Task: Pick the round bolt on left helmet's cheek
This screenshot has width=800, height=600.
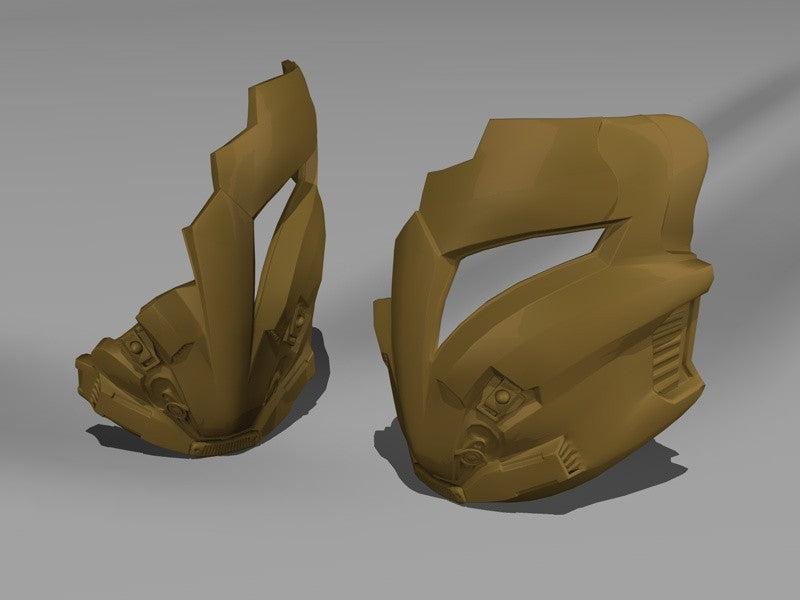Action: point(136,347)
